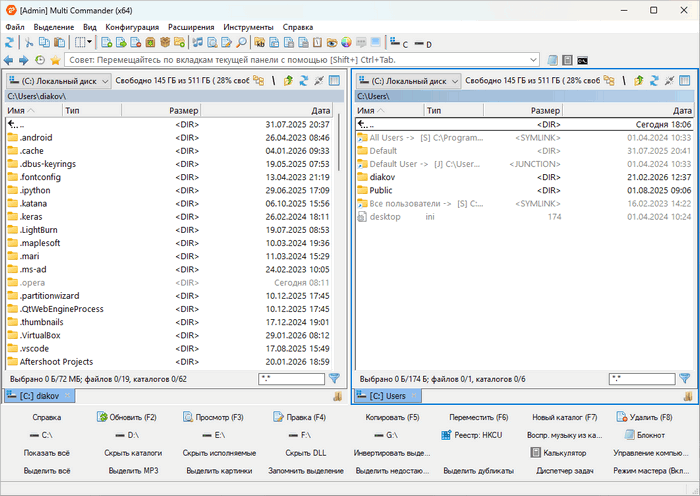Click the pack archive box icon
The width and height of the screenshot is (700, 496).
coord(150,43)
